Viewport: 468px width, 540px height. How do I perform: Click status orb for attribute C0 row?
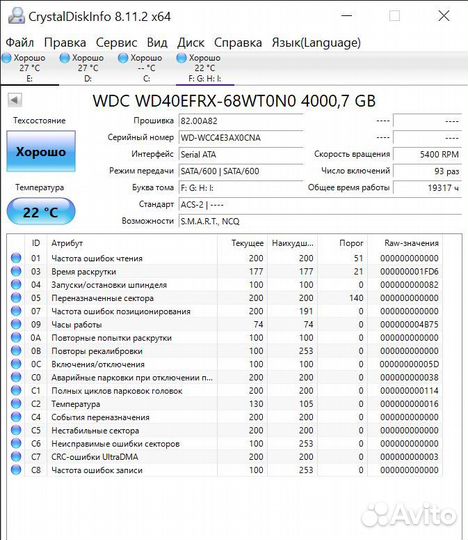16,377
